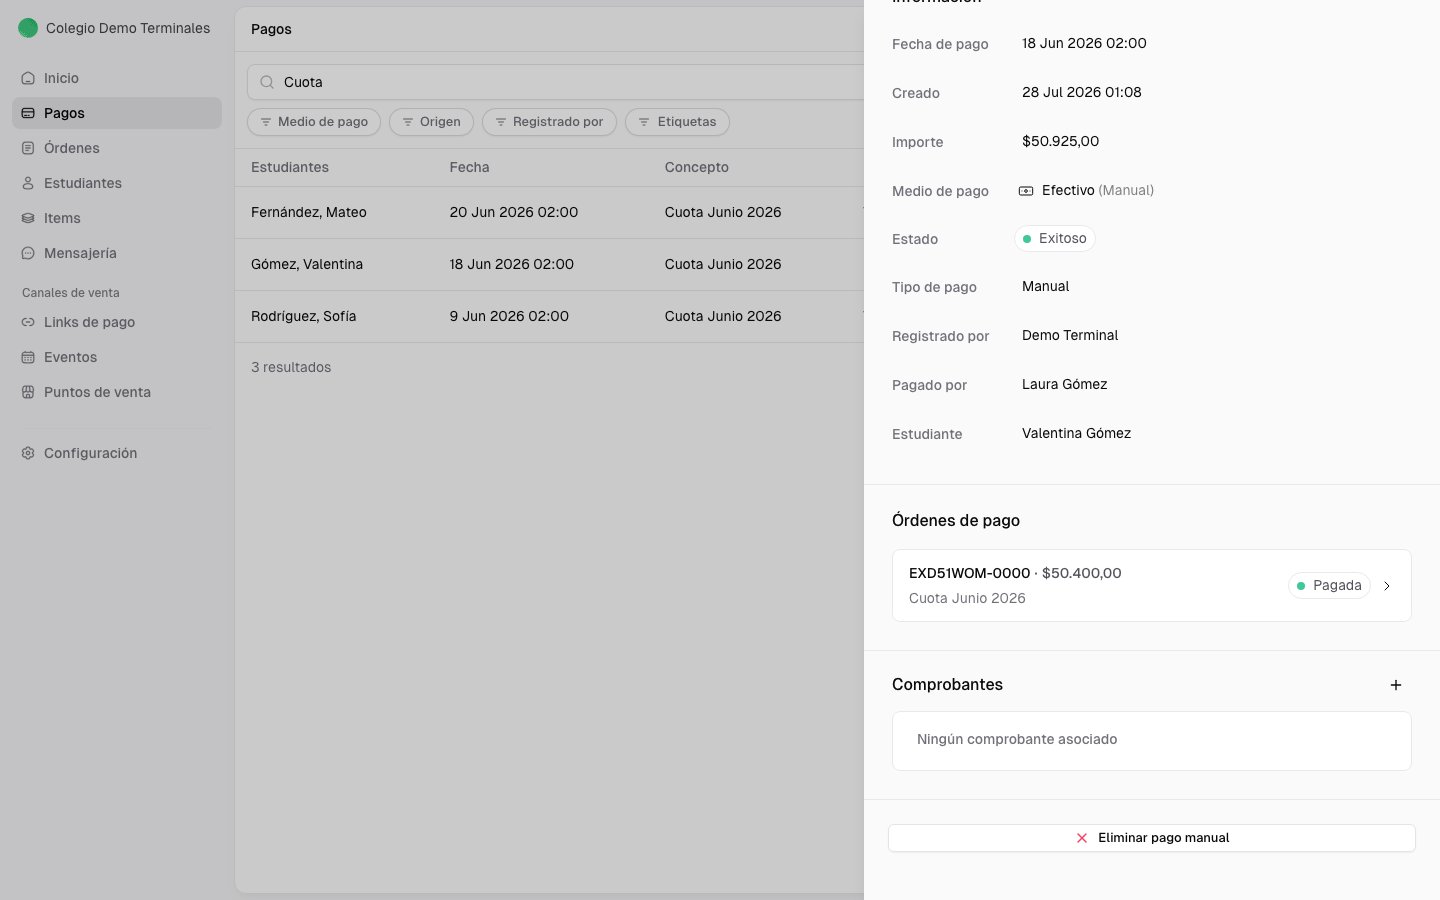Click the cash icon next to Efectivo

coord(1026,190)
